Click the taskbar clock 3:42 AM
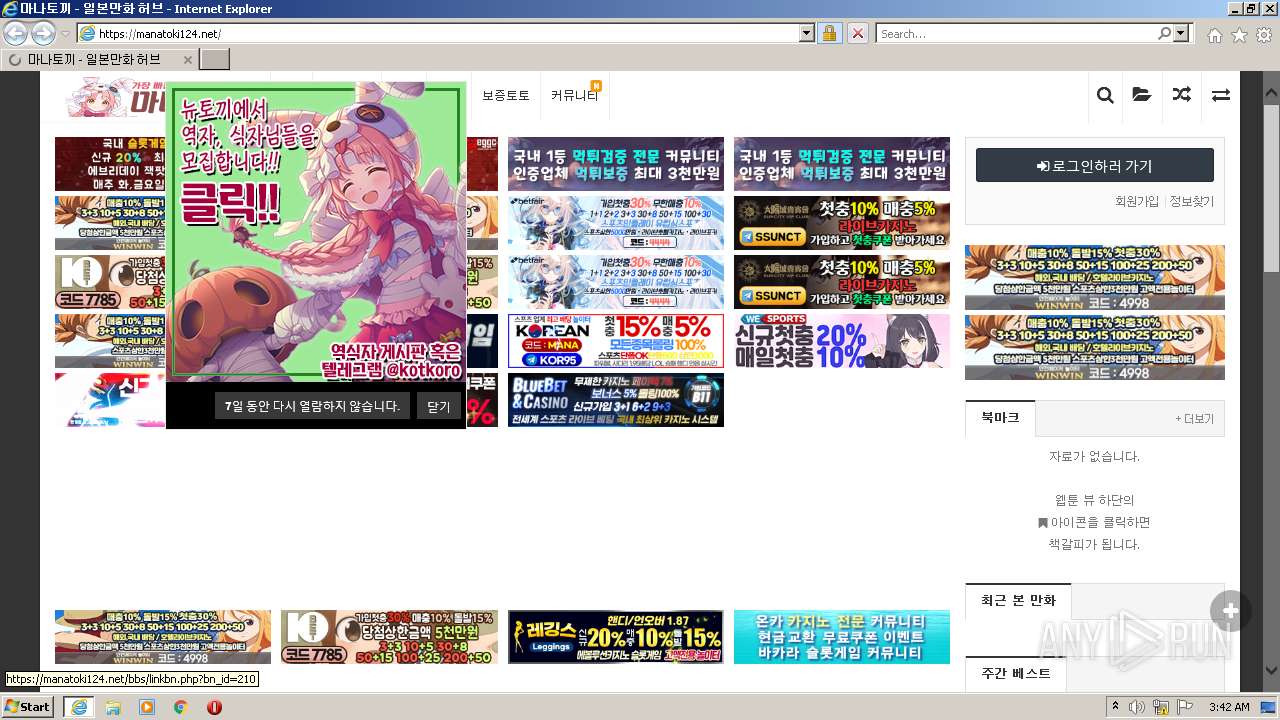The height and width of the screenshot is (720, 1280). coord(1229,707)
